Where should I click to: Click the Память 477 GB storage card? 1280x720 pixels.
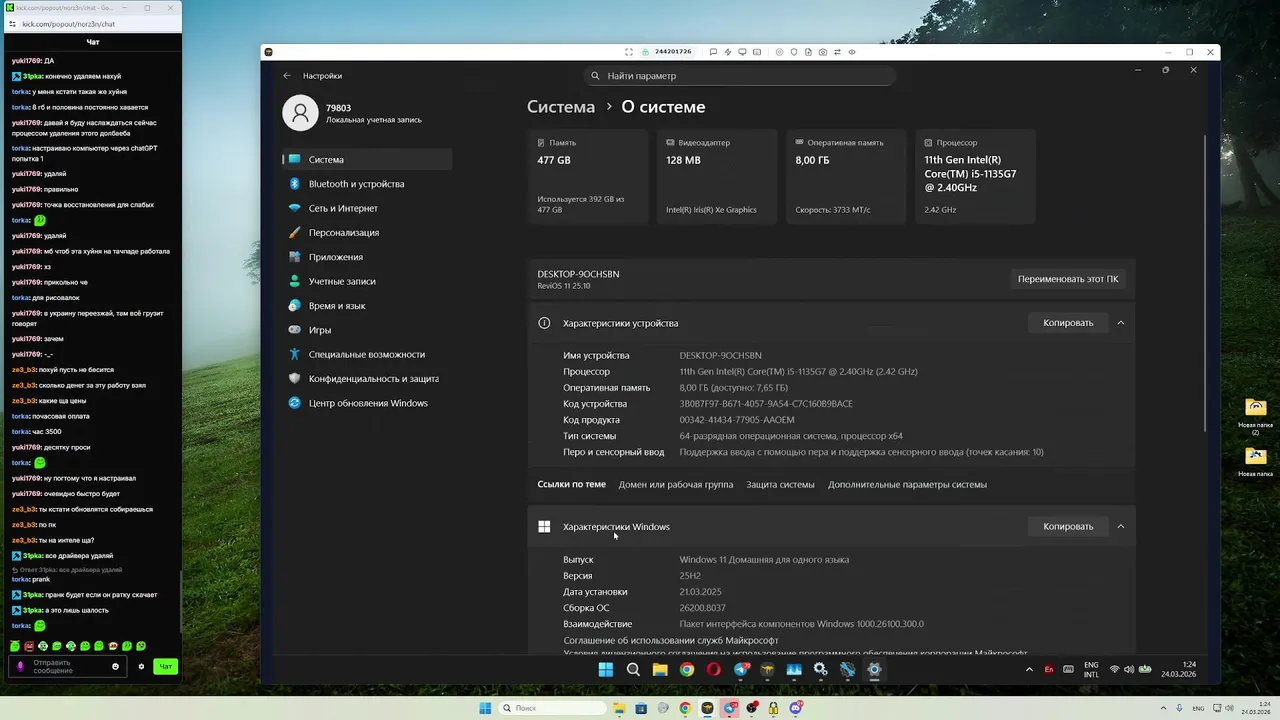pos(588,177)
